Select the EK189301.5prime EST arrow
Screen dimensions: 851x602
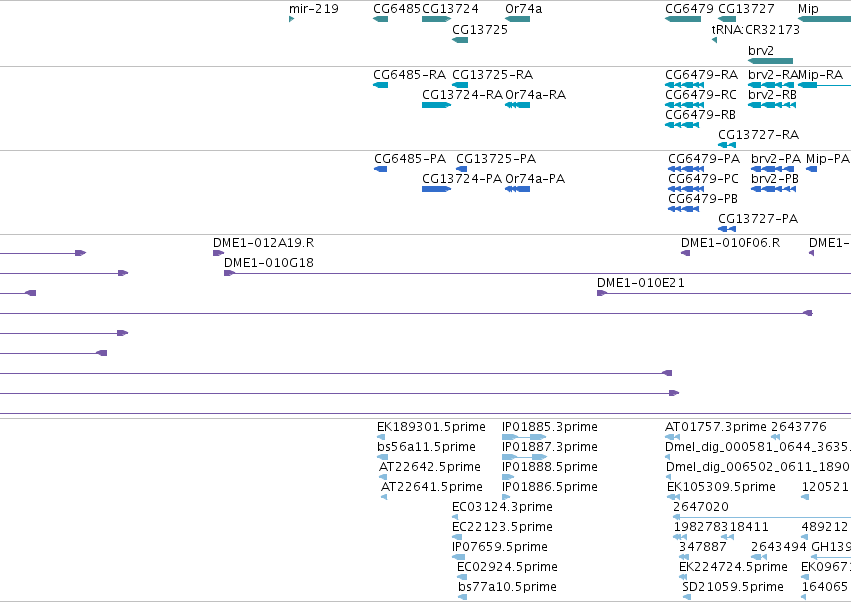(x=380, y=437)
